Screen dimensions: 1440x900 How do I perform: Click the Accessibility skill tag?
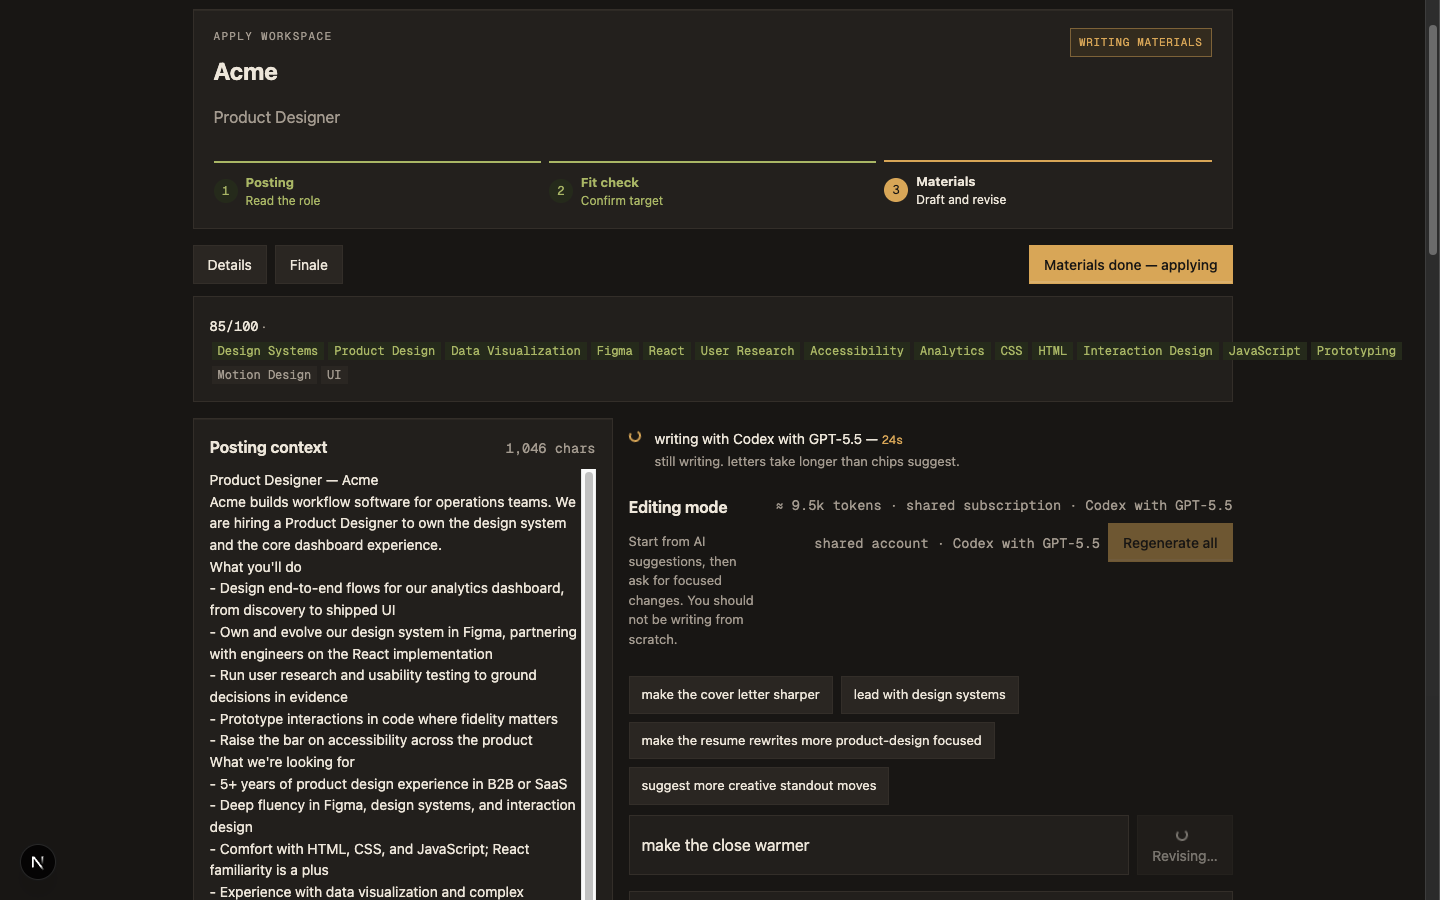coord(857,351)
